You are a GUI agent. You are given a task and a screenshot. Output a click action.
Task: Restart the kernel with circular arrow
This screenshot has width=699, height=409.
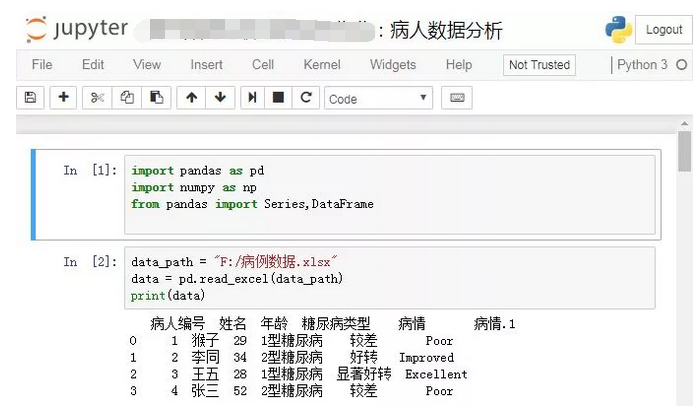point(306,97)
